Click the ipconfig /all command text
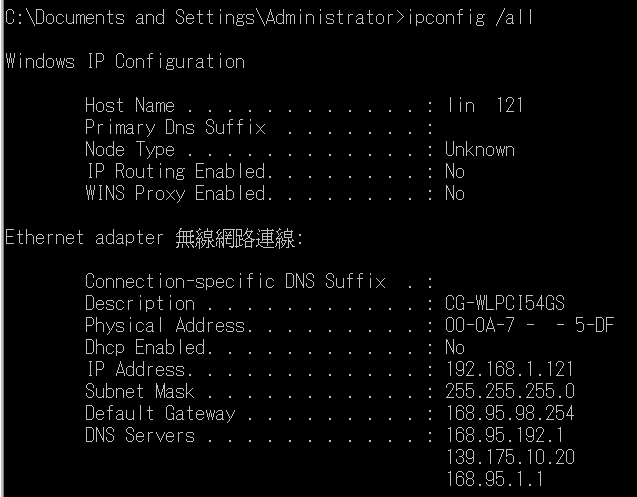Screen dimensions: 637x497 (x=470, y=18)
